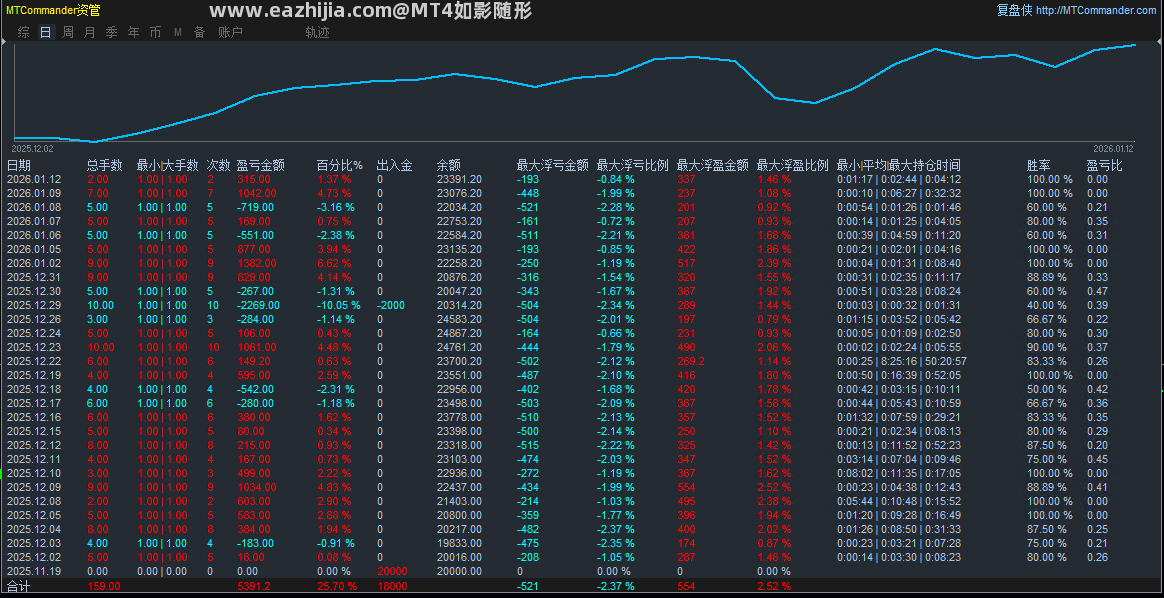1164x598 pixels.
Task: Switch to the 综 overview tab
Action: click(x=24, y=32)
